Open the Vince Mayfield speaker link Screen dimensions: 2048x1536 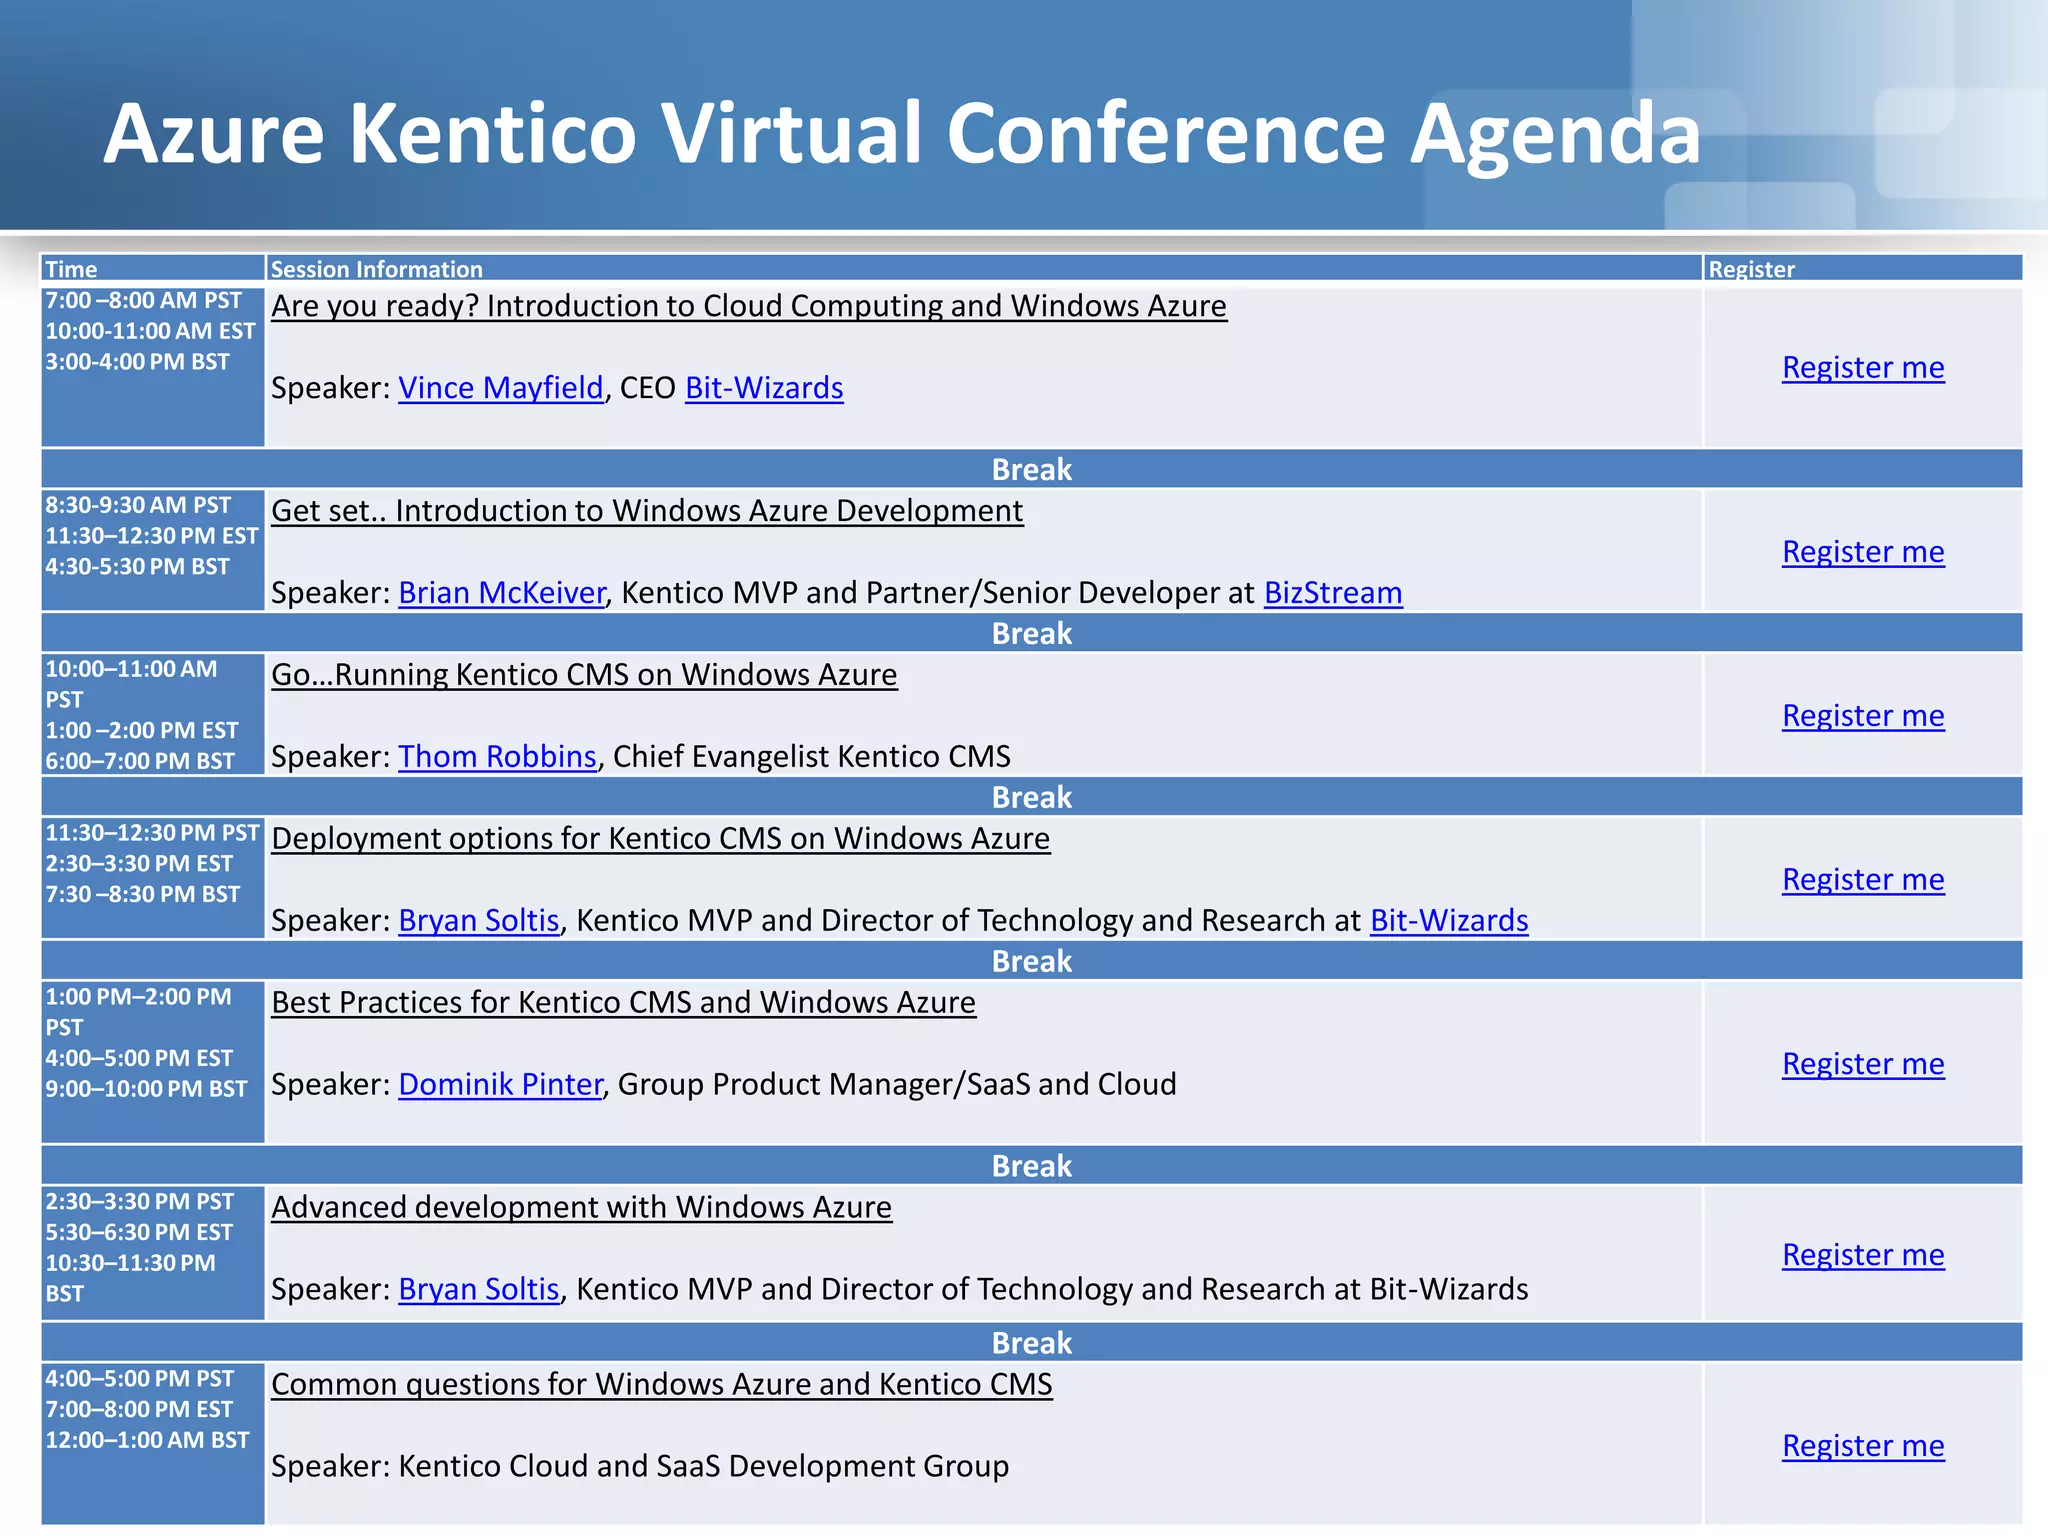click(x=501, y=388)
